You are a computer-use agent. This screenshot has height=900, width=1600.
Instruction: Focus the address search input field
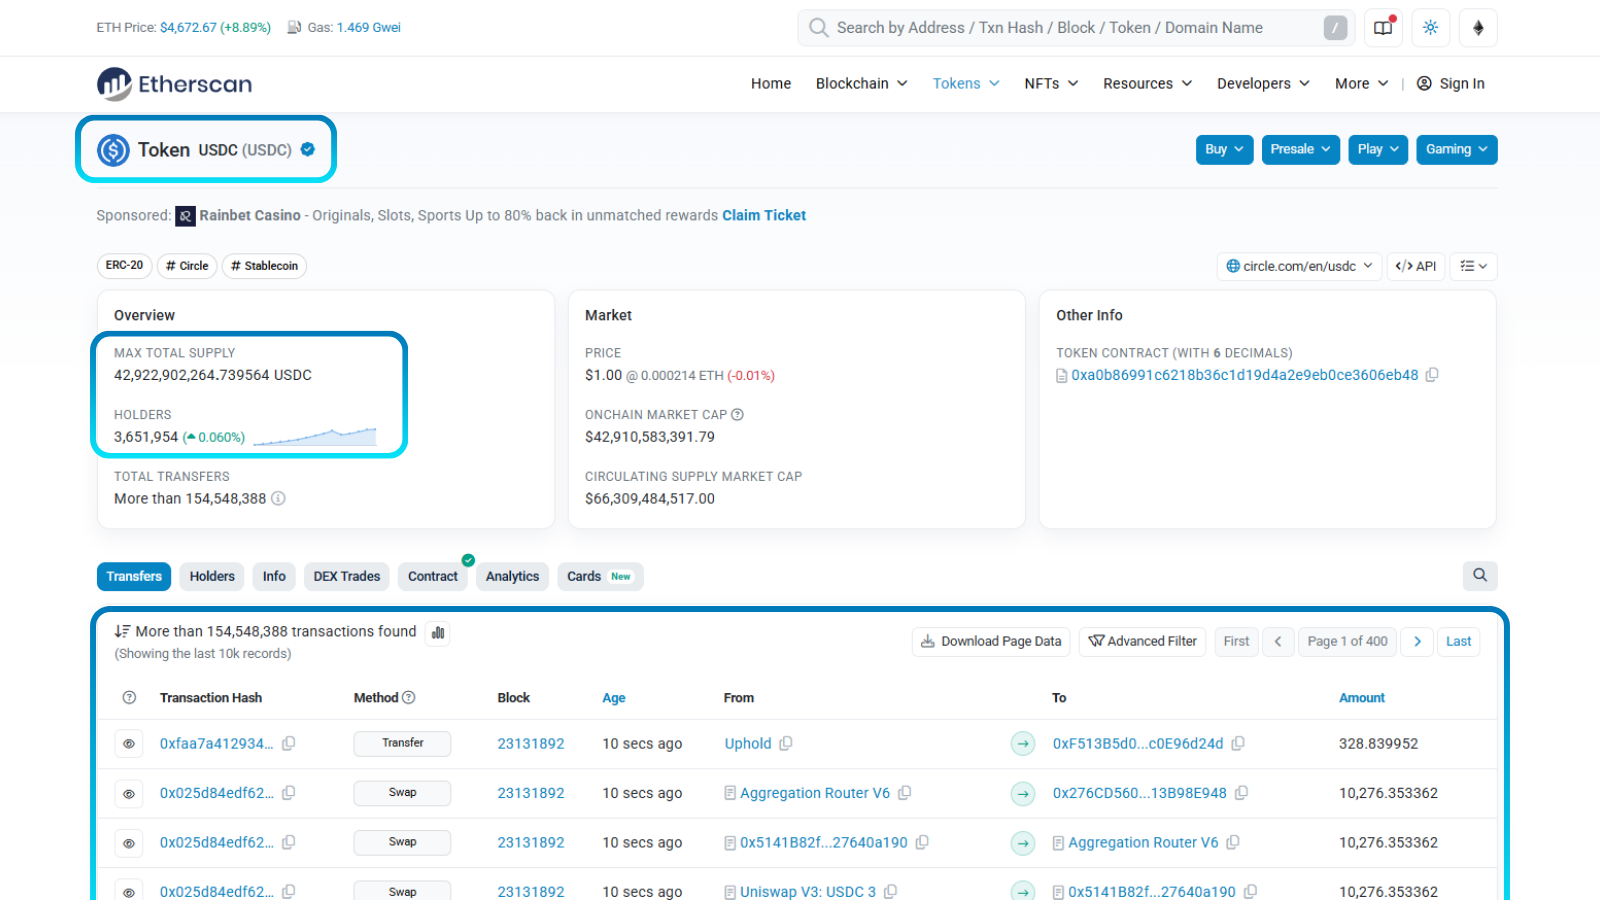1075,28
